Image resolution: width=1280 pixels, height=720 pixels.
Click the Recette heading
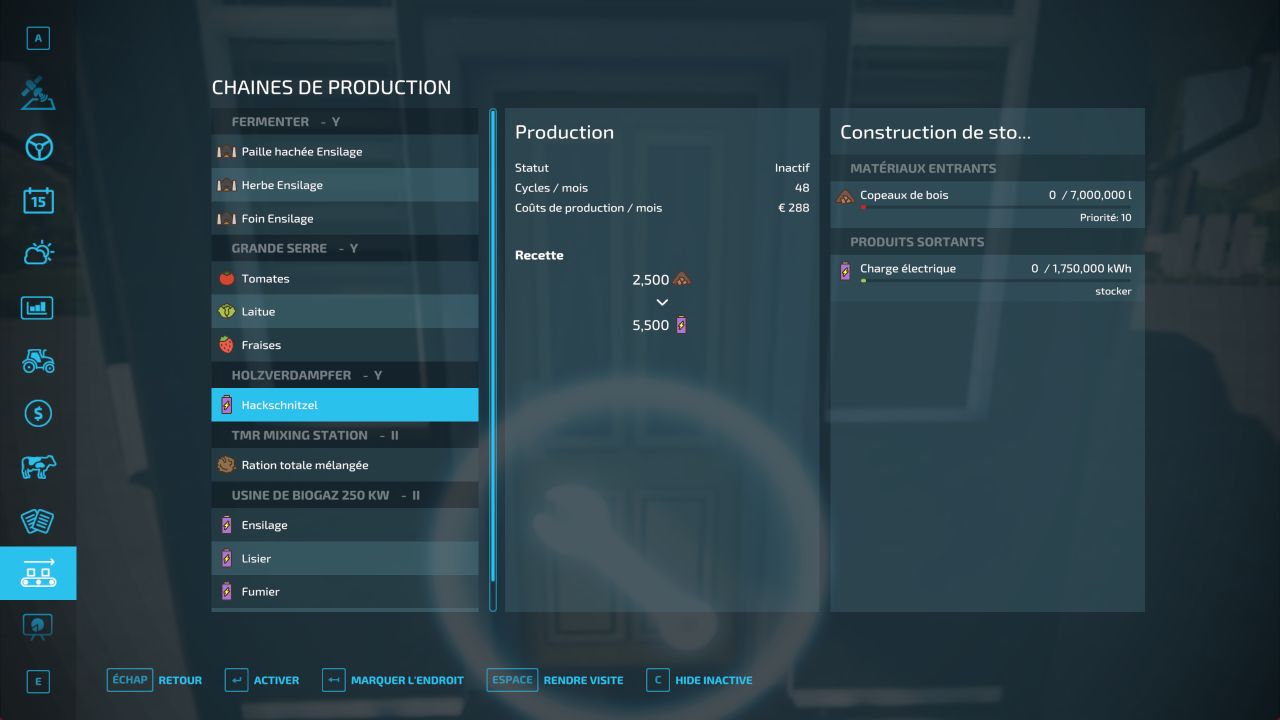point(539,255)
